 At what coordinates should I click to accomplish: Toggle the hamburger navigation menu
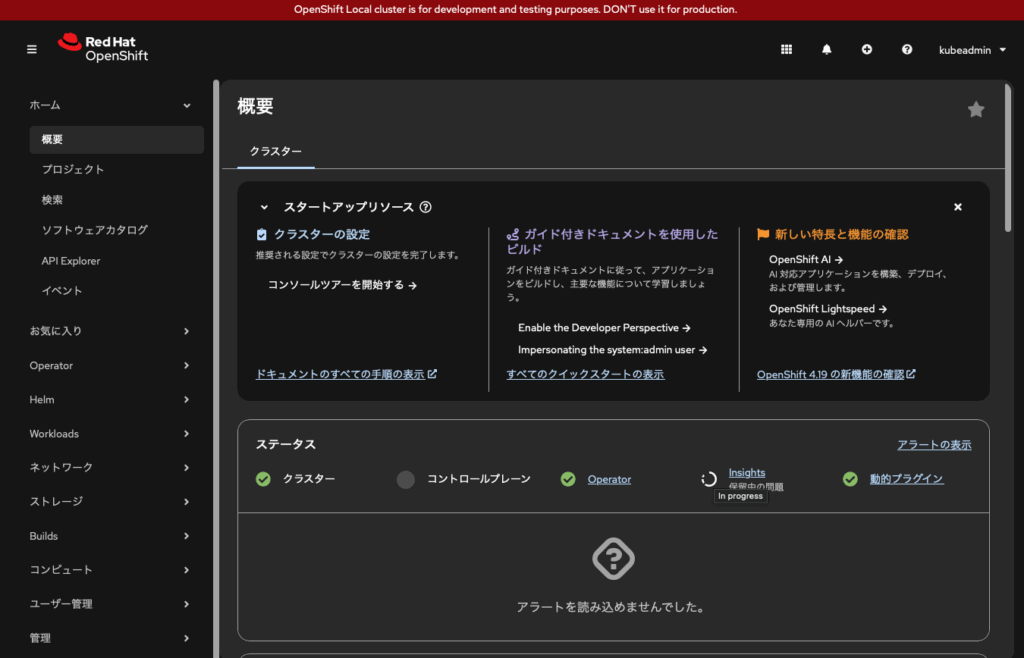(x=32, y=49)
